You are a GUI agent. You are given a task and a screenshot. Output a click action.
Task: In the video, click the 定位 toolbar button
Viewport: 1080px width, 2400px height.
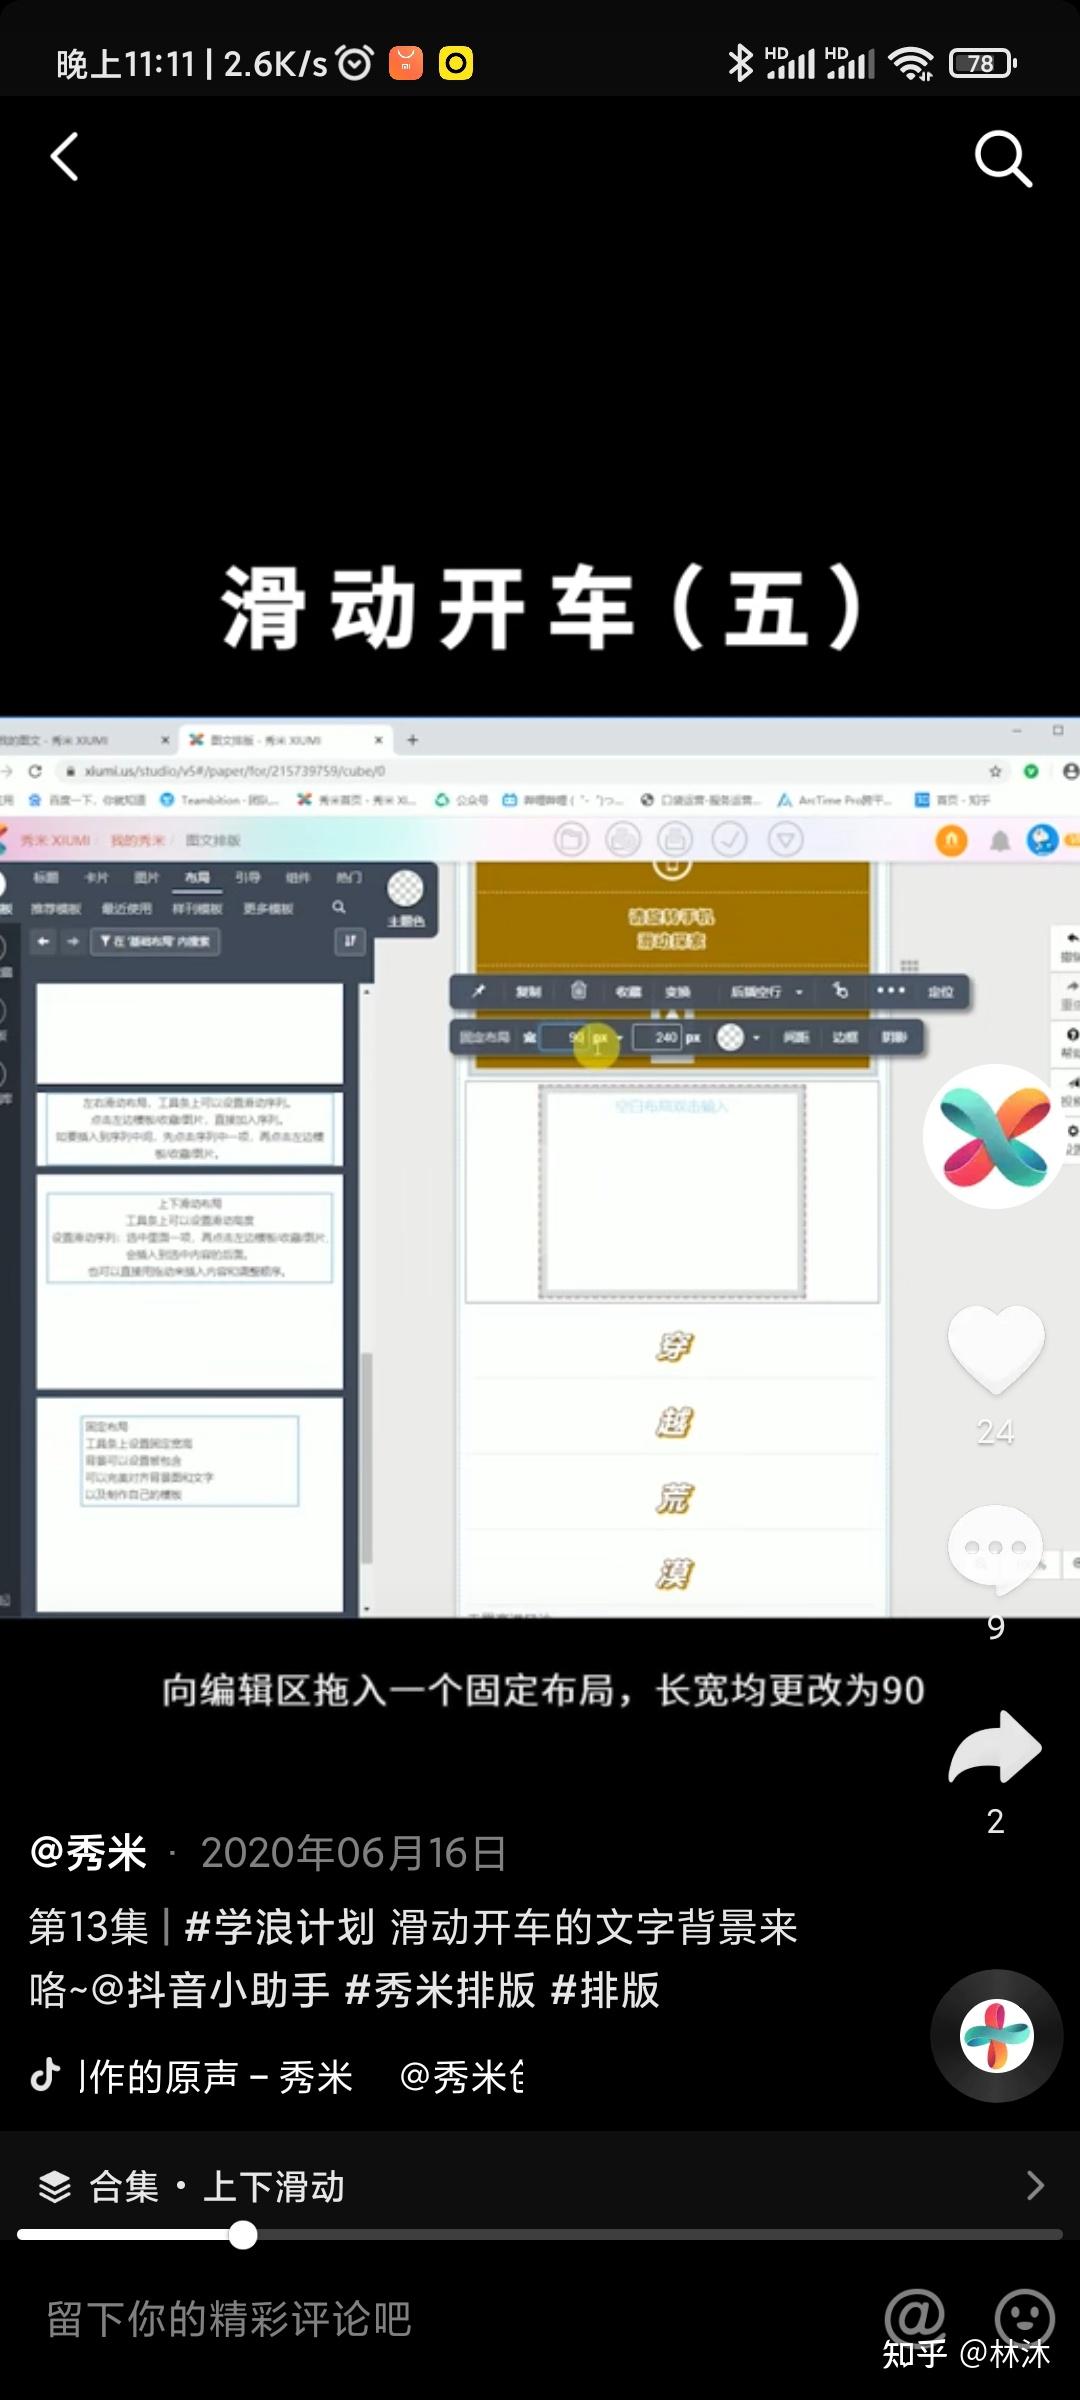coord(941,991)
